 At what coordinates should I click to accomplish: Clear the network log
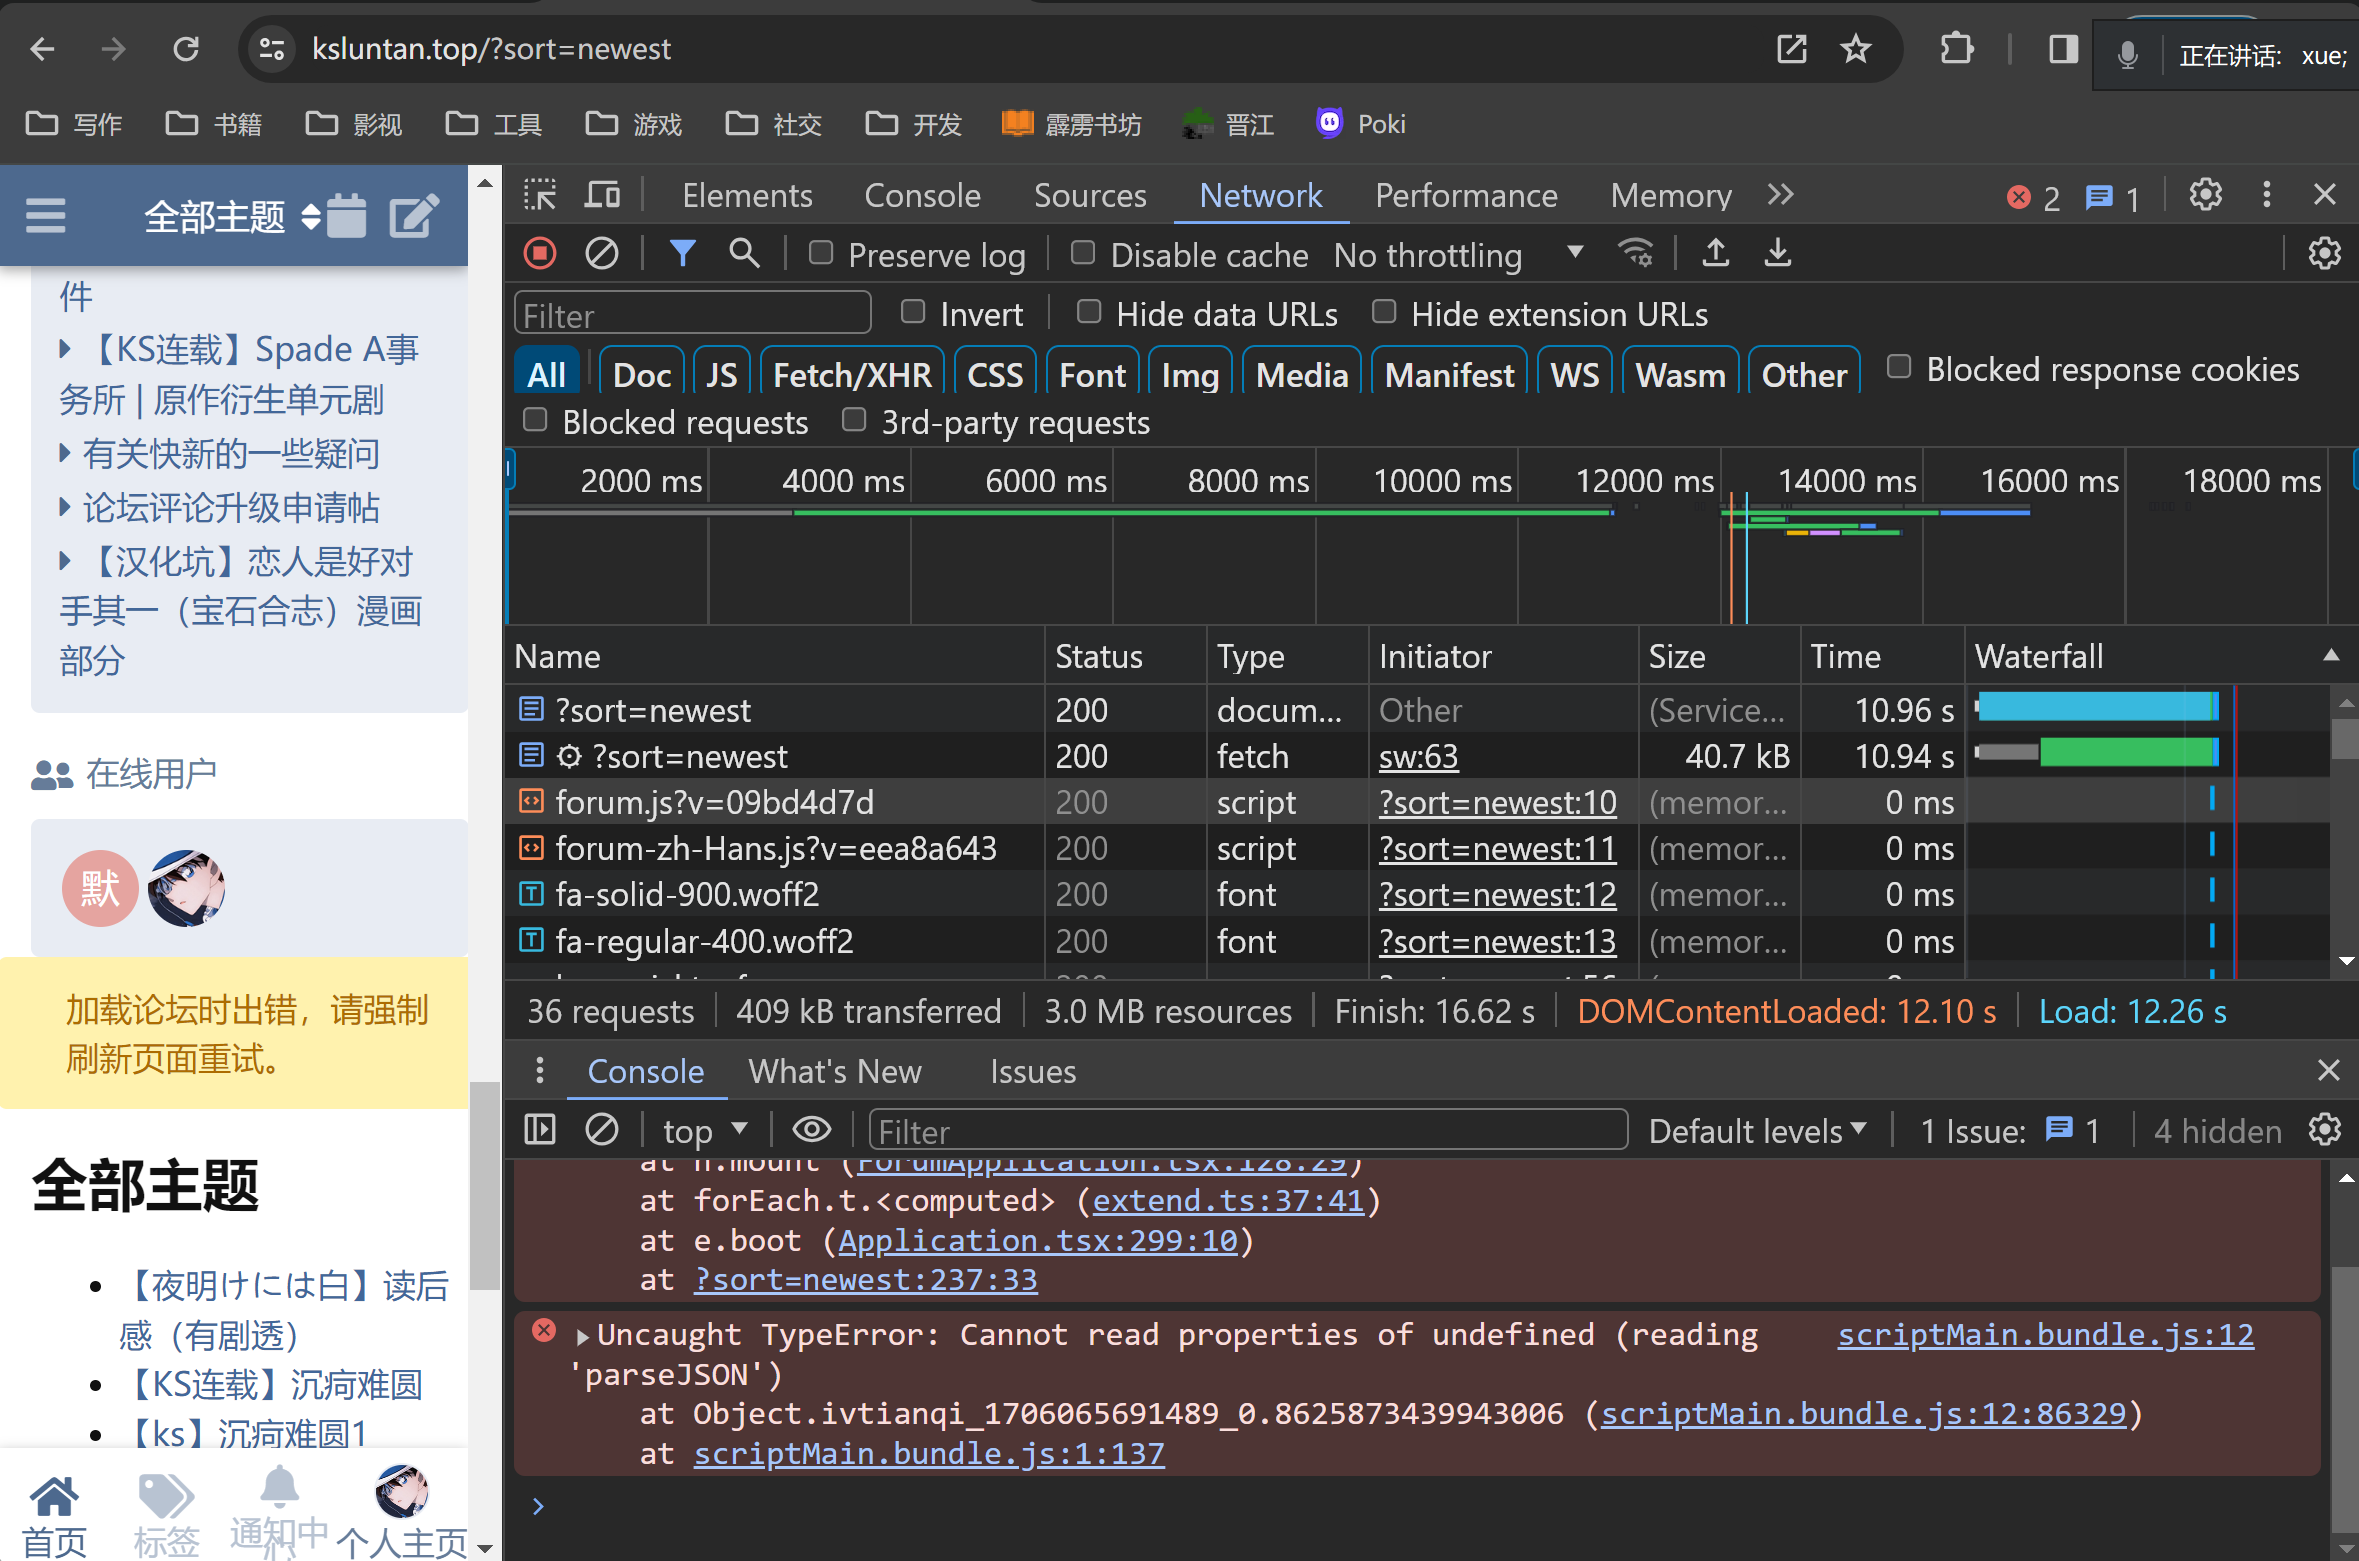[x=601, y=254]
